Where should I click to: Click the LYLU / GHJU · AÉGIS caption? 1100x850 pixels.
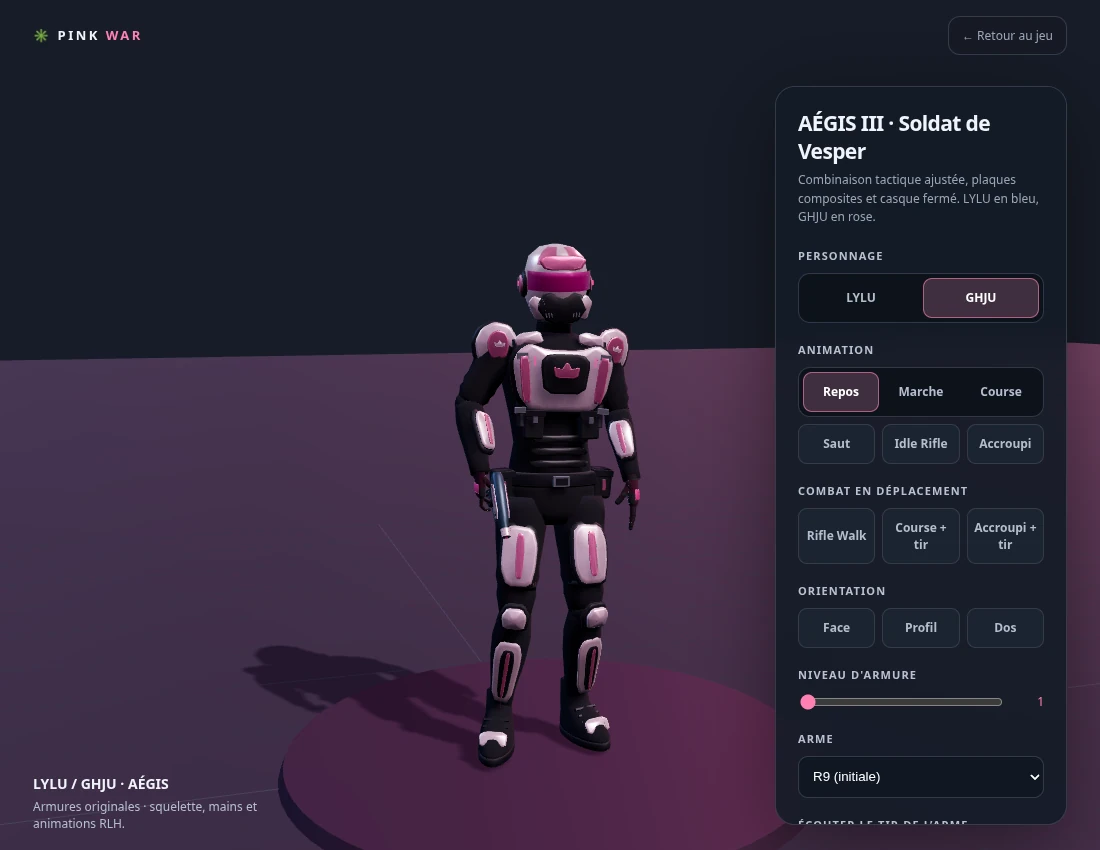point(101,784)
